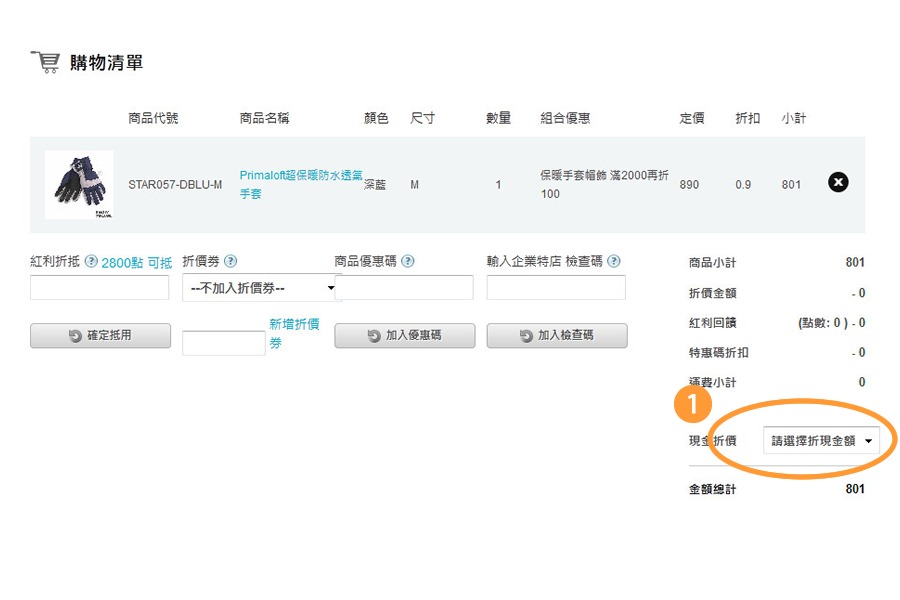900x600 pixels.
Task: Click the 加入檢查碼 button
Action: click(x=557, y=335)
